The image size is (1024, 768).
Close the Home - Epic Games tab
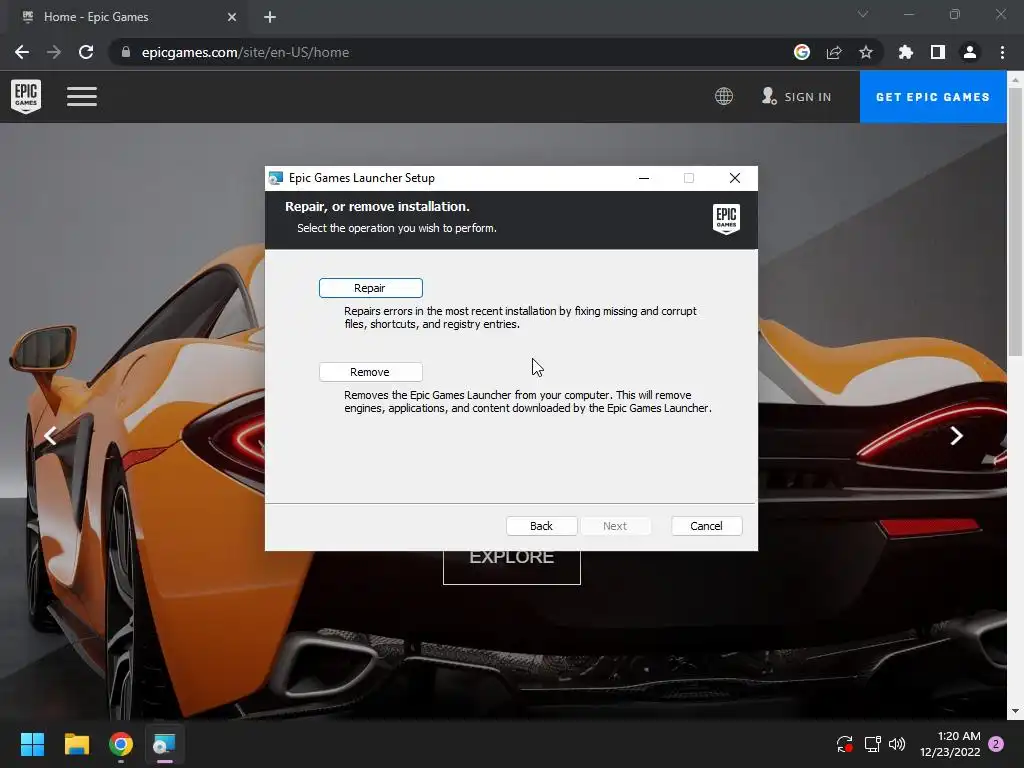click(x=232, y=17)
